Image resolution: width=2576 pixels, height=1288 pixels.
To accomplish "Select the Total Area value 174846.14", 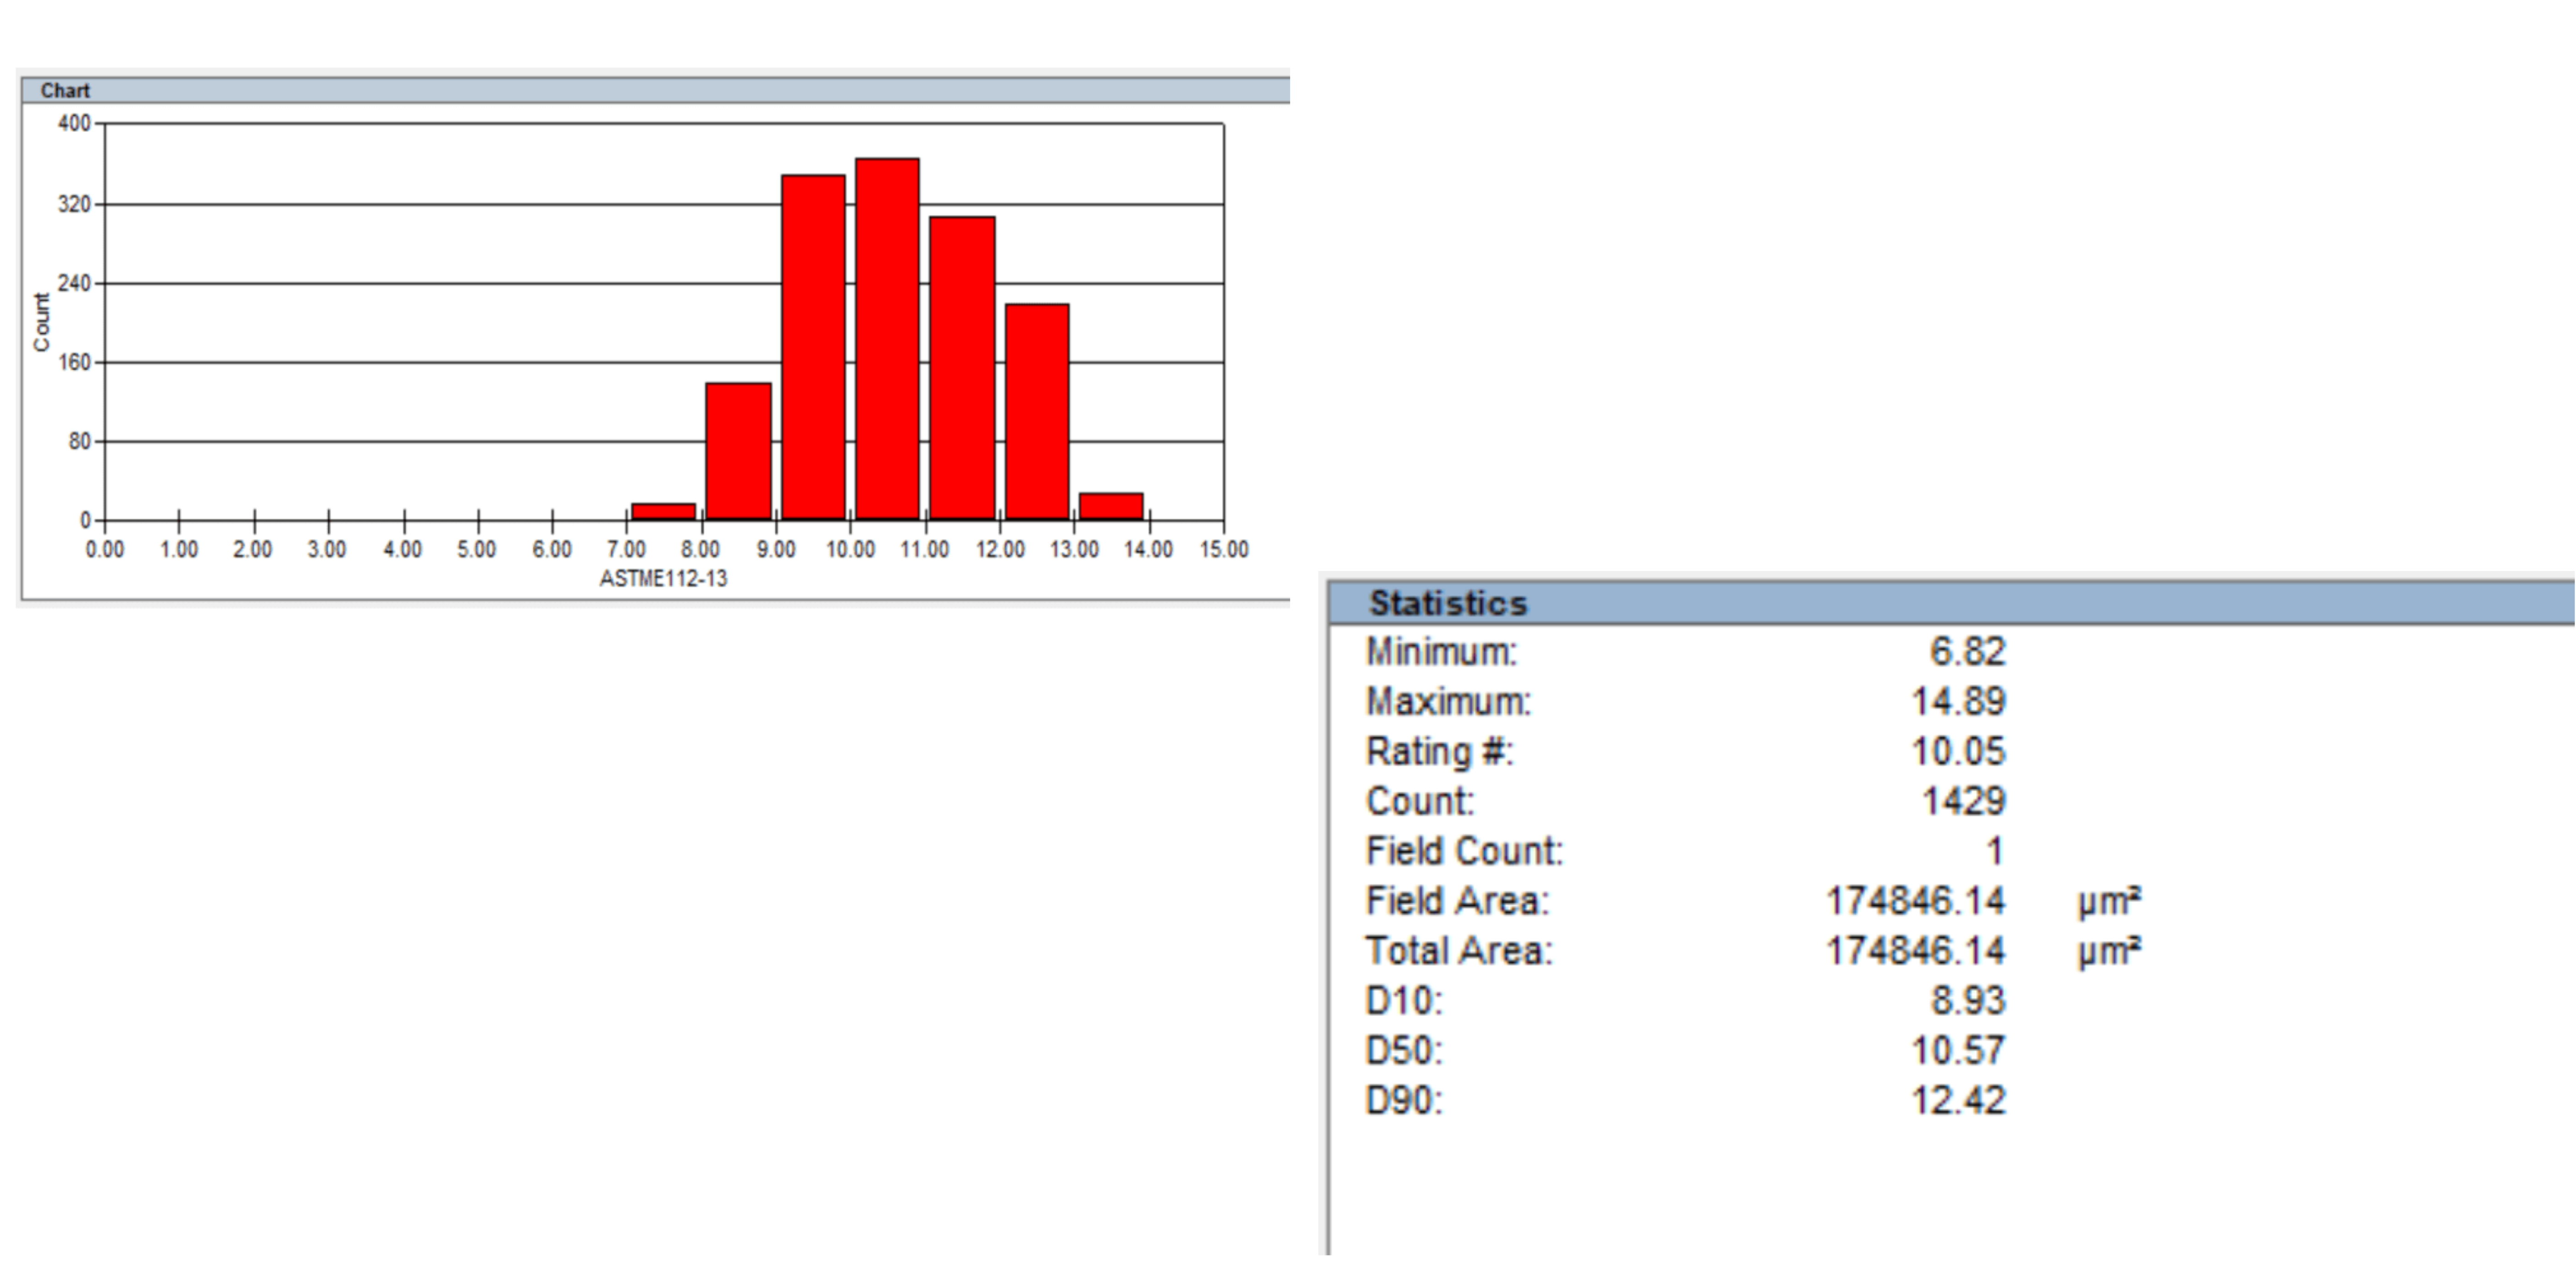I will pyautogui.click(x=1916, y=951).
